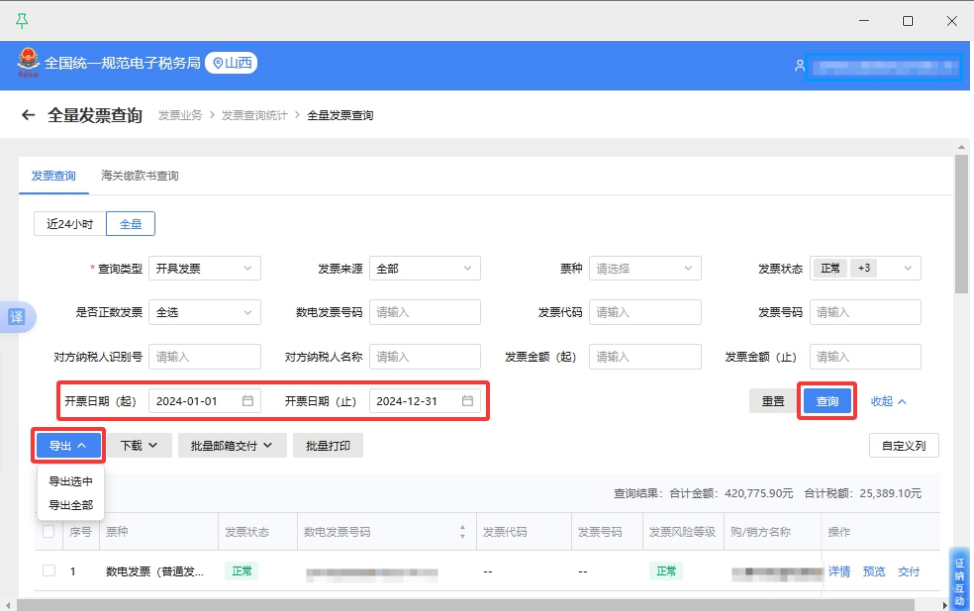Click the user profile icon in header
This screenshot has width=974, height=611.
tap(799, 66)
